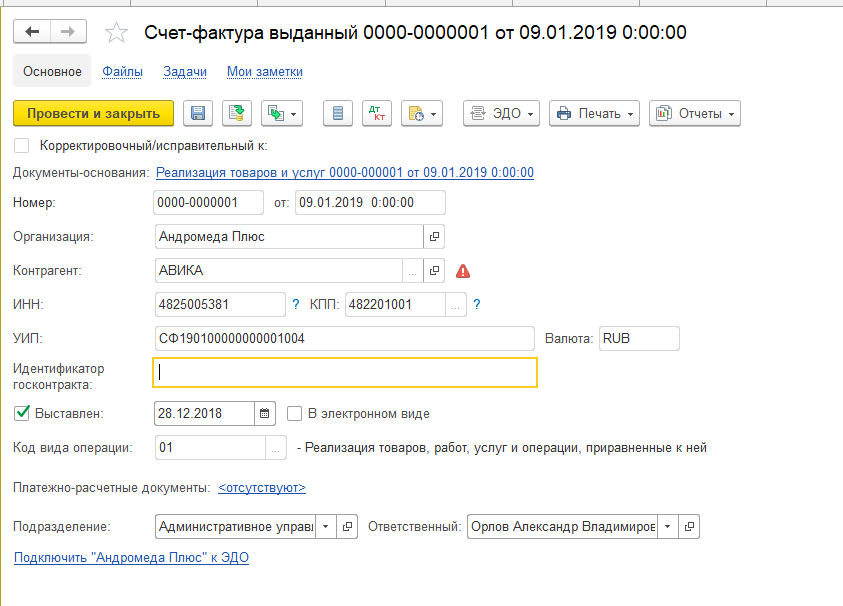The width and height of the screenshot is (843, 606).
Task: Click the document date field 09.01.2019
Action: click(x=370, y=203)
